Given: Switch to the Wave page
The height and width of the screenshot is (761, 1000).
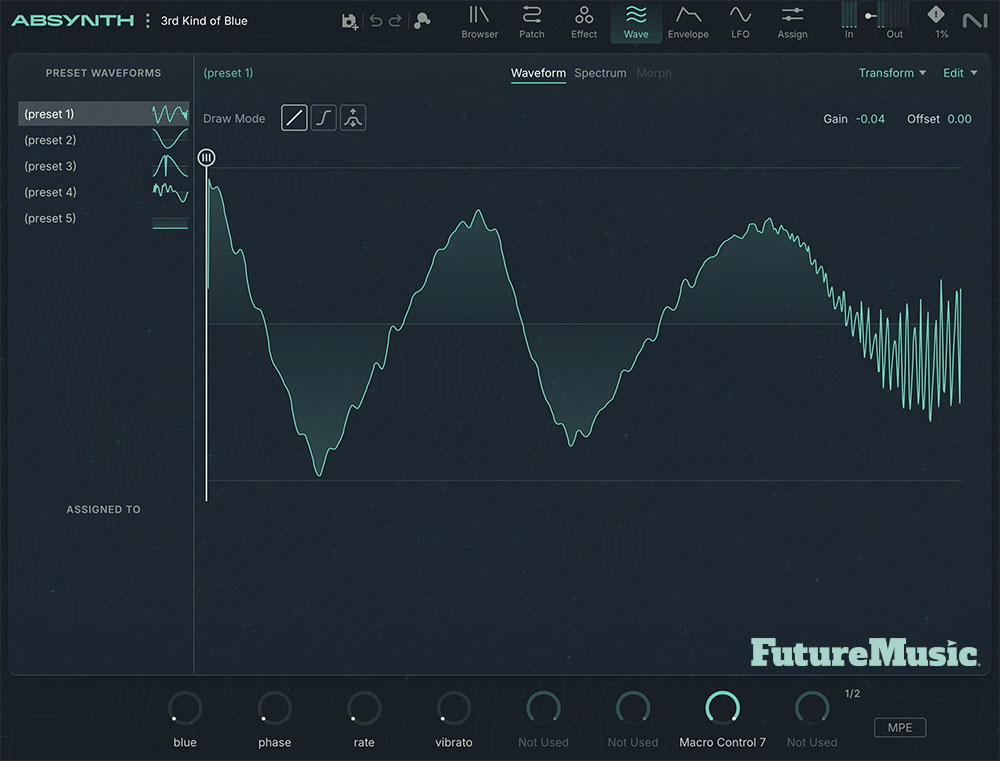Looking at the screenshot, I should [636, 22].
